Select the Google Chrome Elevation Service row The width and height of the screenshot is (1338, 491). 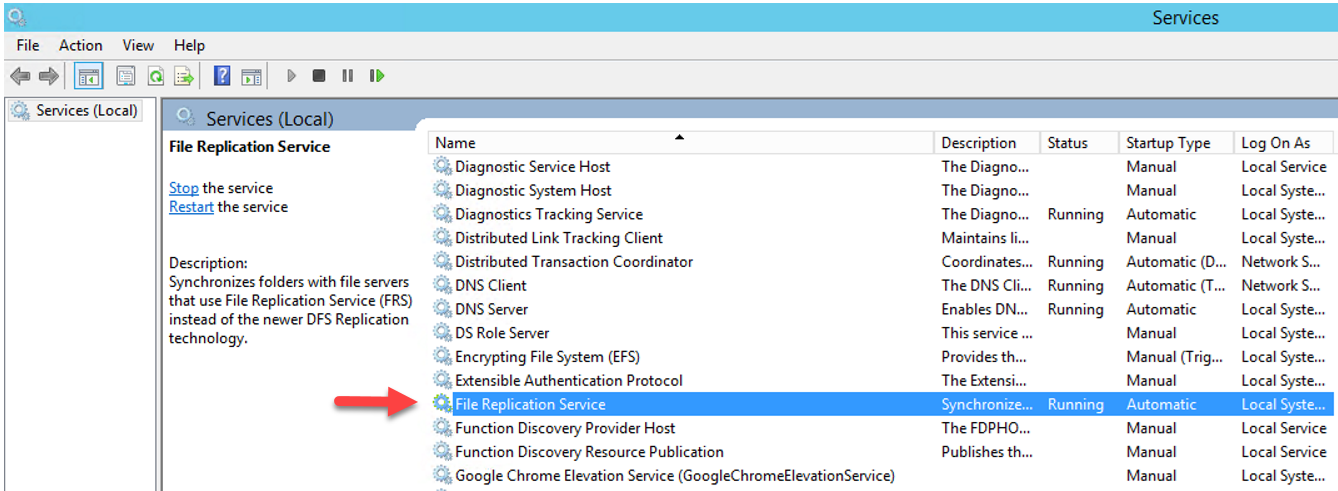881,475
